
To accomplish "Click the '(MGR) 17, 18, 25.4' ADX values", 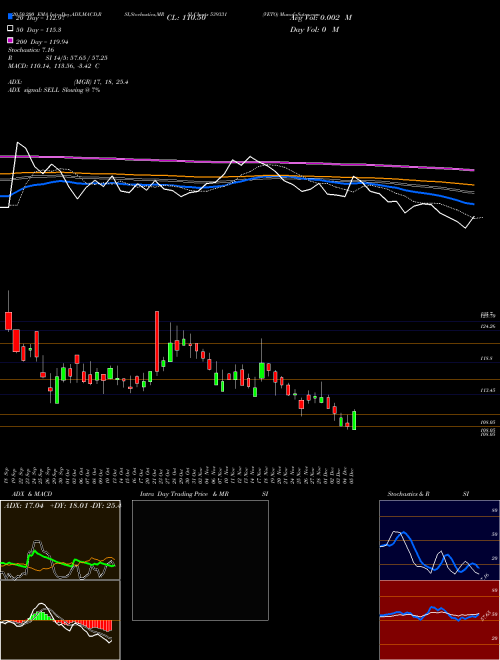I will pyautogui.click(x=101, y=82).
